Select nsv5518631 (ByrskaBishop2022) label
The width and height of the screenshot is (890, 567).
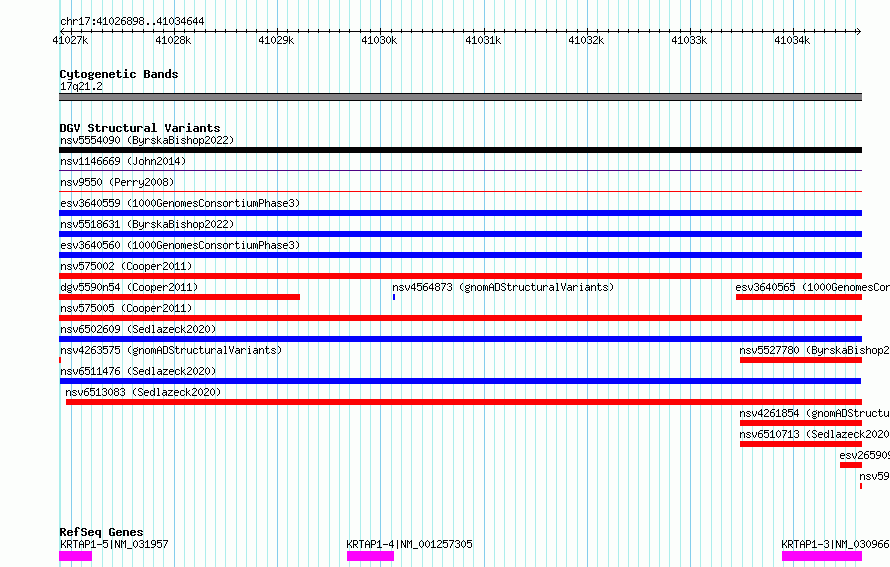[x=147, y=224]
